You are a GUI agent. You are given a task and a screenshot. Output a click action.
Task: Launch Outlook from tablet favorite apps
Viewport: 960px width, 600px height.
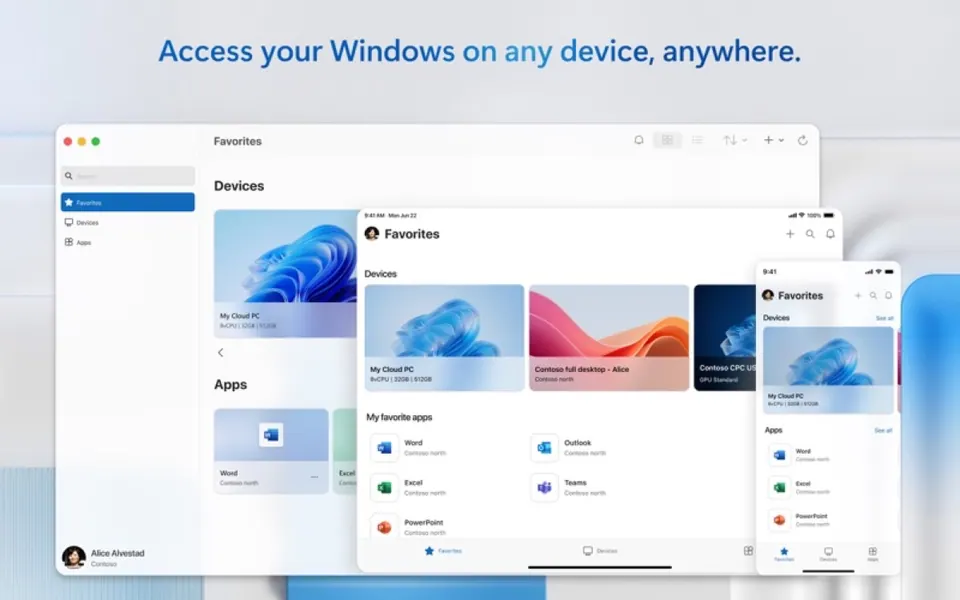(x=568, y=448)
